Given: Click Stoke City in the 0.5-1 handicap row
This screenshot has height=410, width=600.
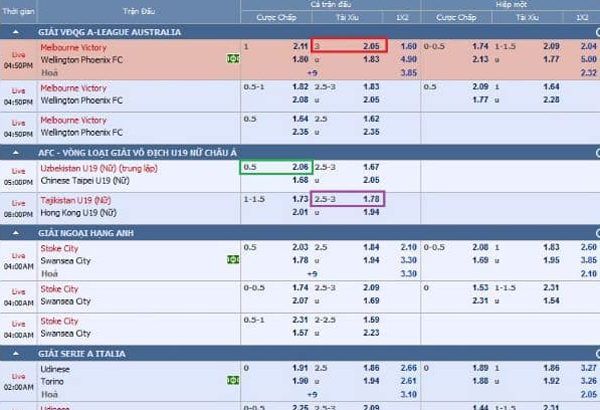Looking at the screenshot, I should coord(59,321).
